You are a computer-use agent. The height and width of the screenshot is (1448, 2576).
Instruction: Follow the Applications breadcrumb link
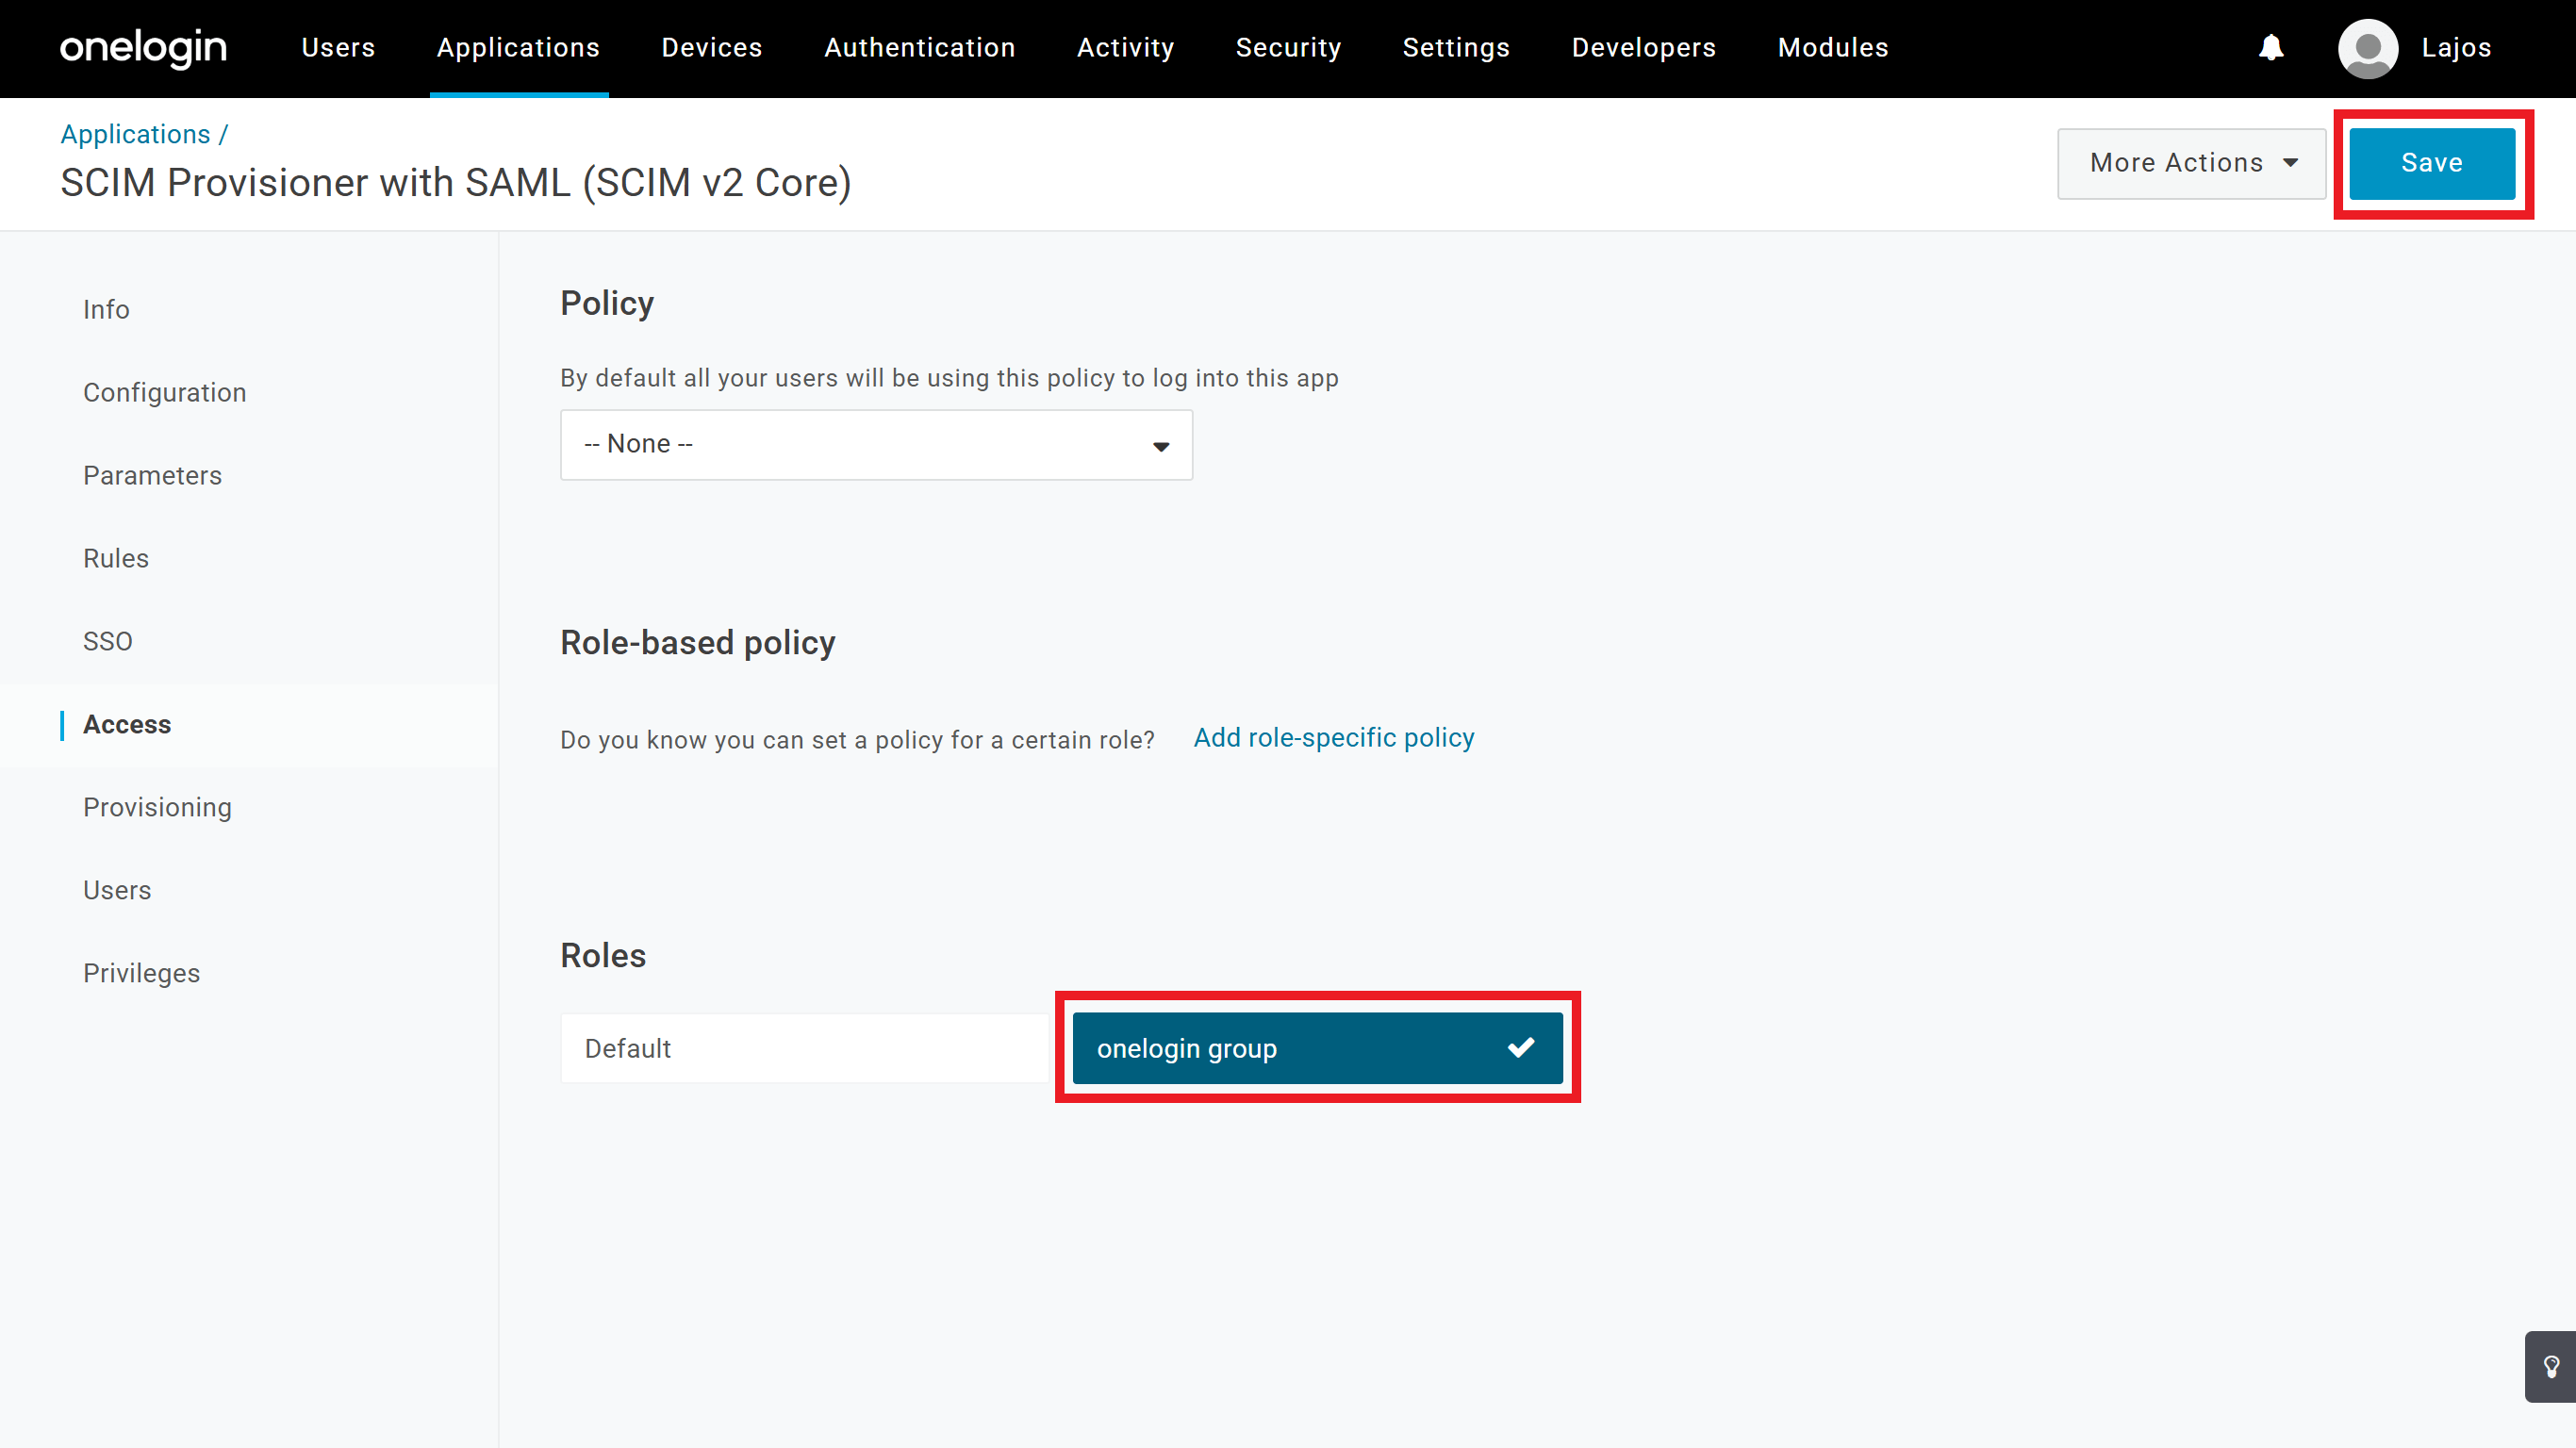[x=135, y=133]
